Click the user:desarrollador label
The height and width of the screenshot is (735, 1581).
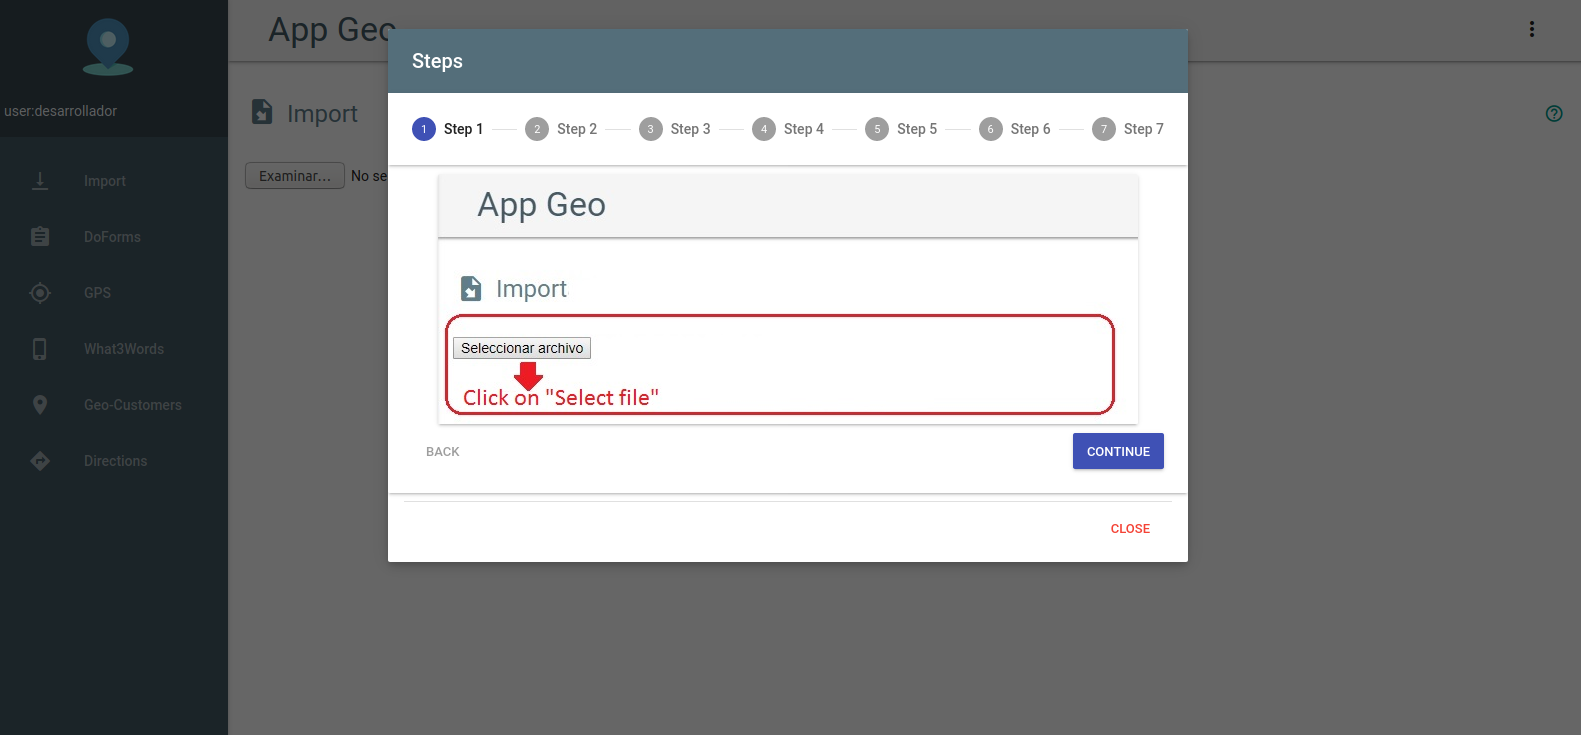[x=61, y=111]
